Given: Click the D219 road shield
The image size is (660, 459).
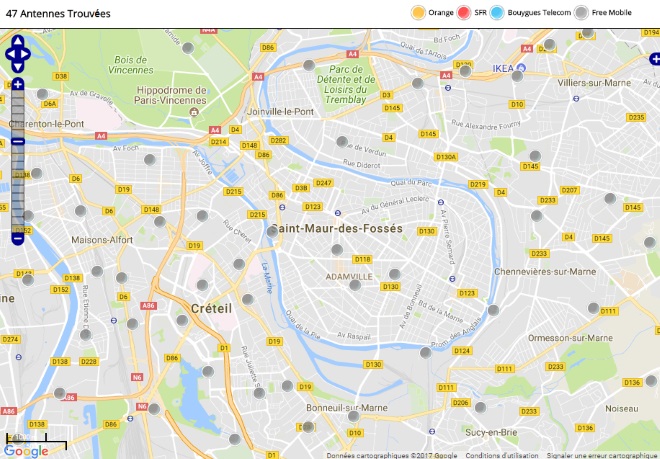Looking at the screenshot, I should [478, 184].
